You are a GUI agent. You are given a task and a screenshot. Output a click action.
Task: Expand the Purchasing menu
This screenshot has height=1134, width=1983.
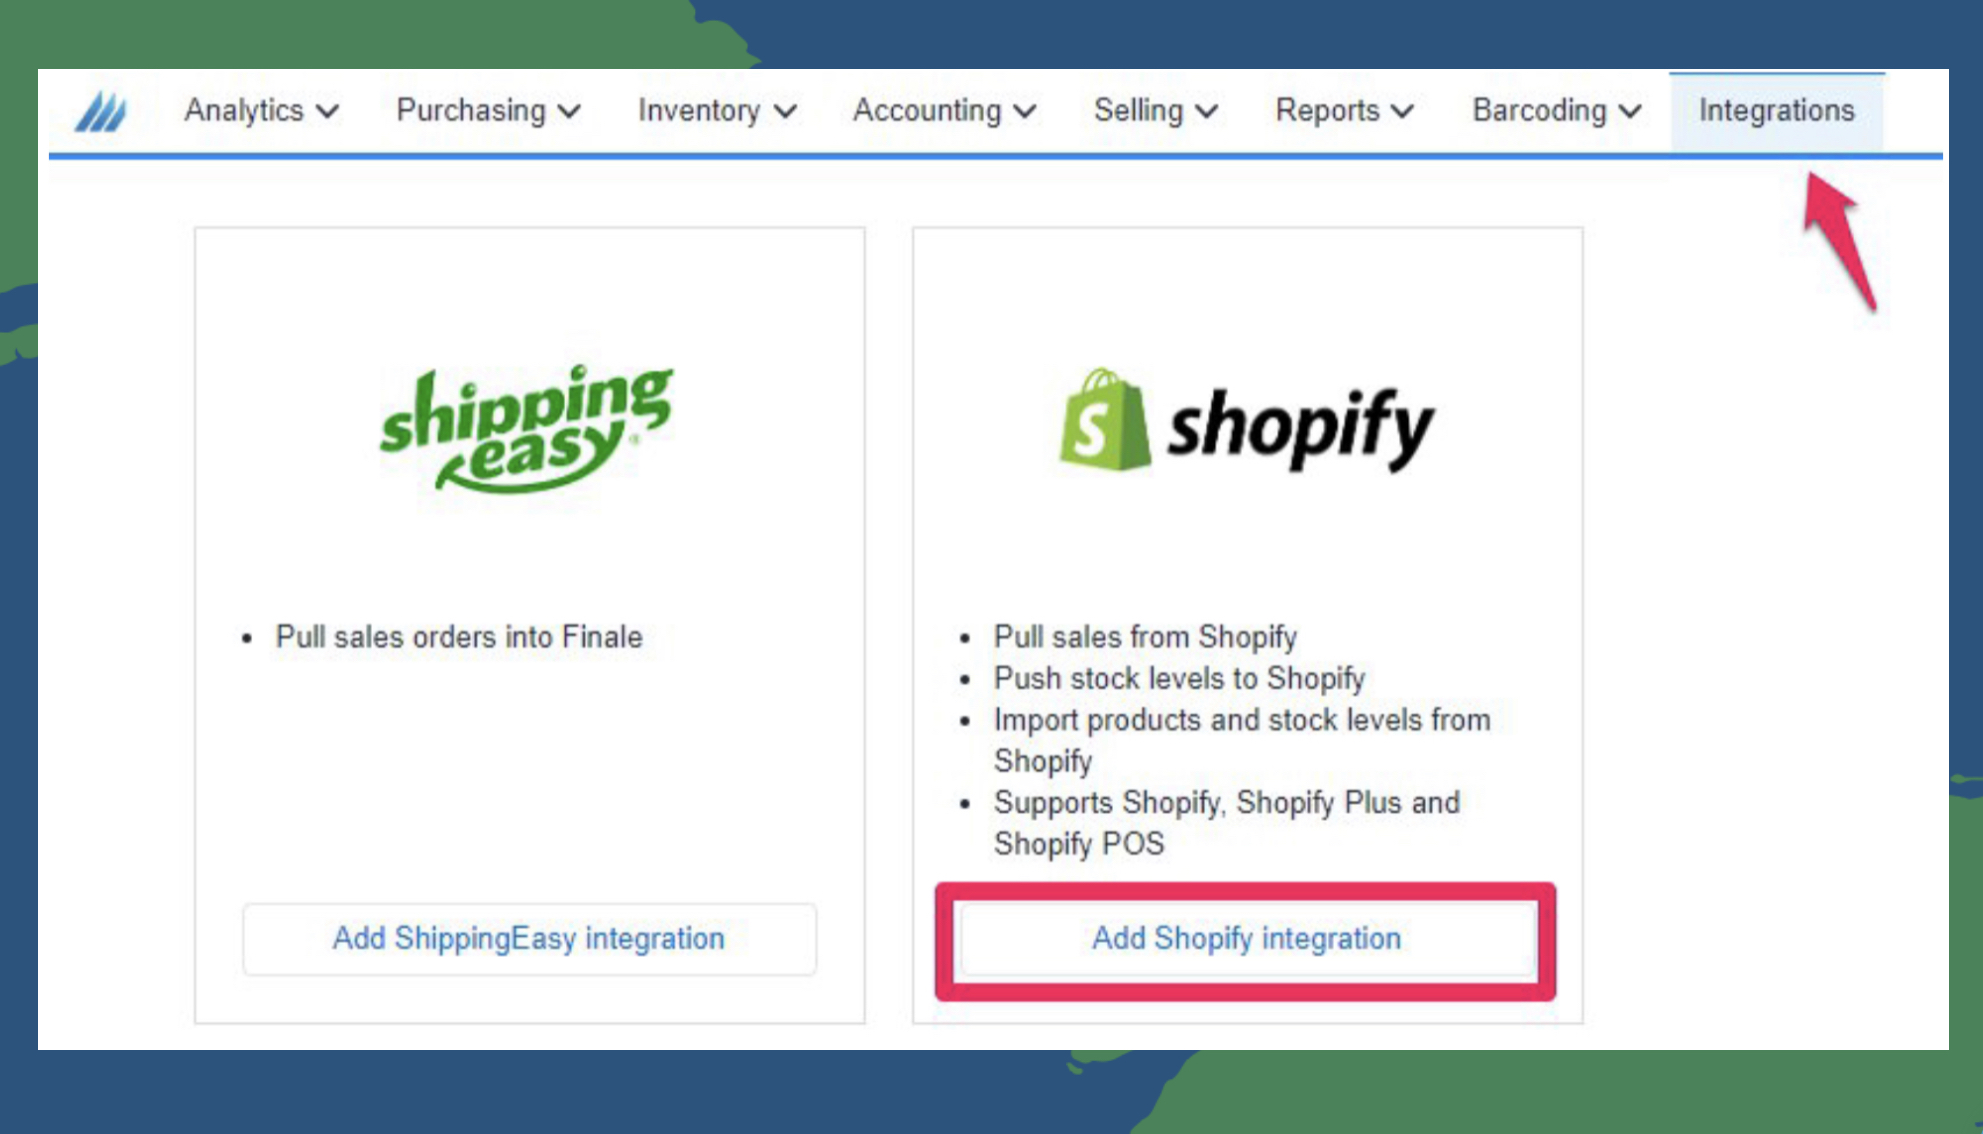(x=488, y=111)
